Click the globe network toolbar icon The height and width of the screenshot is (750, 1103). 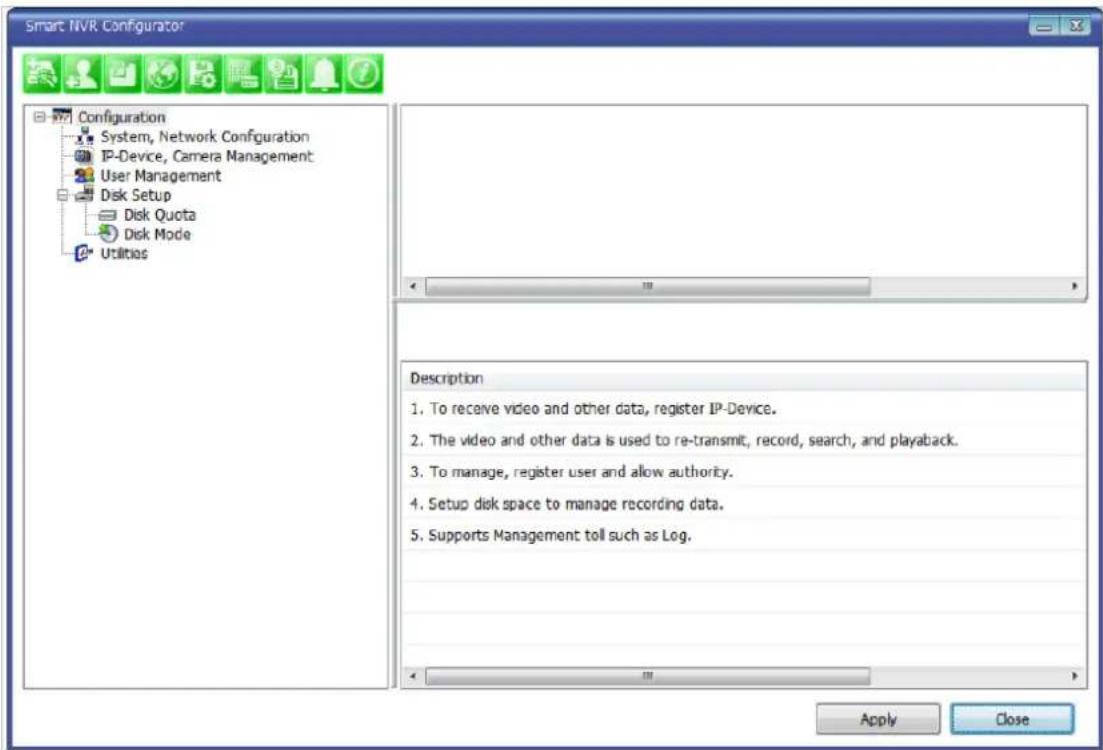(x=162, y=74)
